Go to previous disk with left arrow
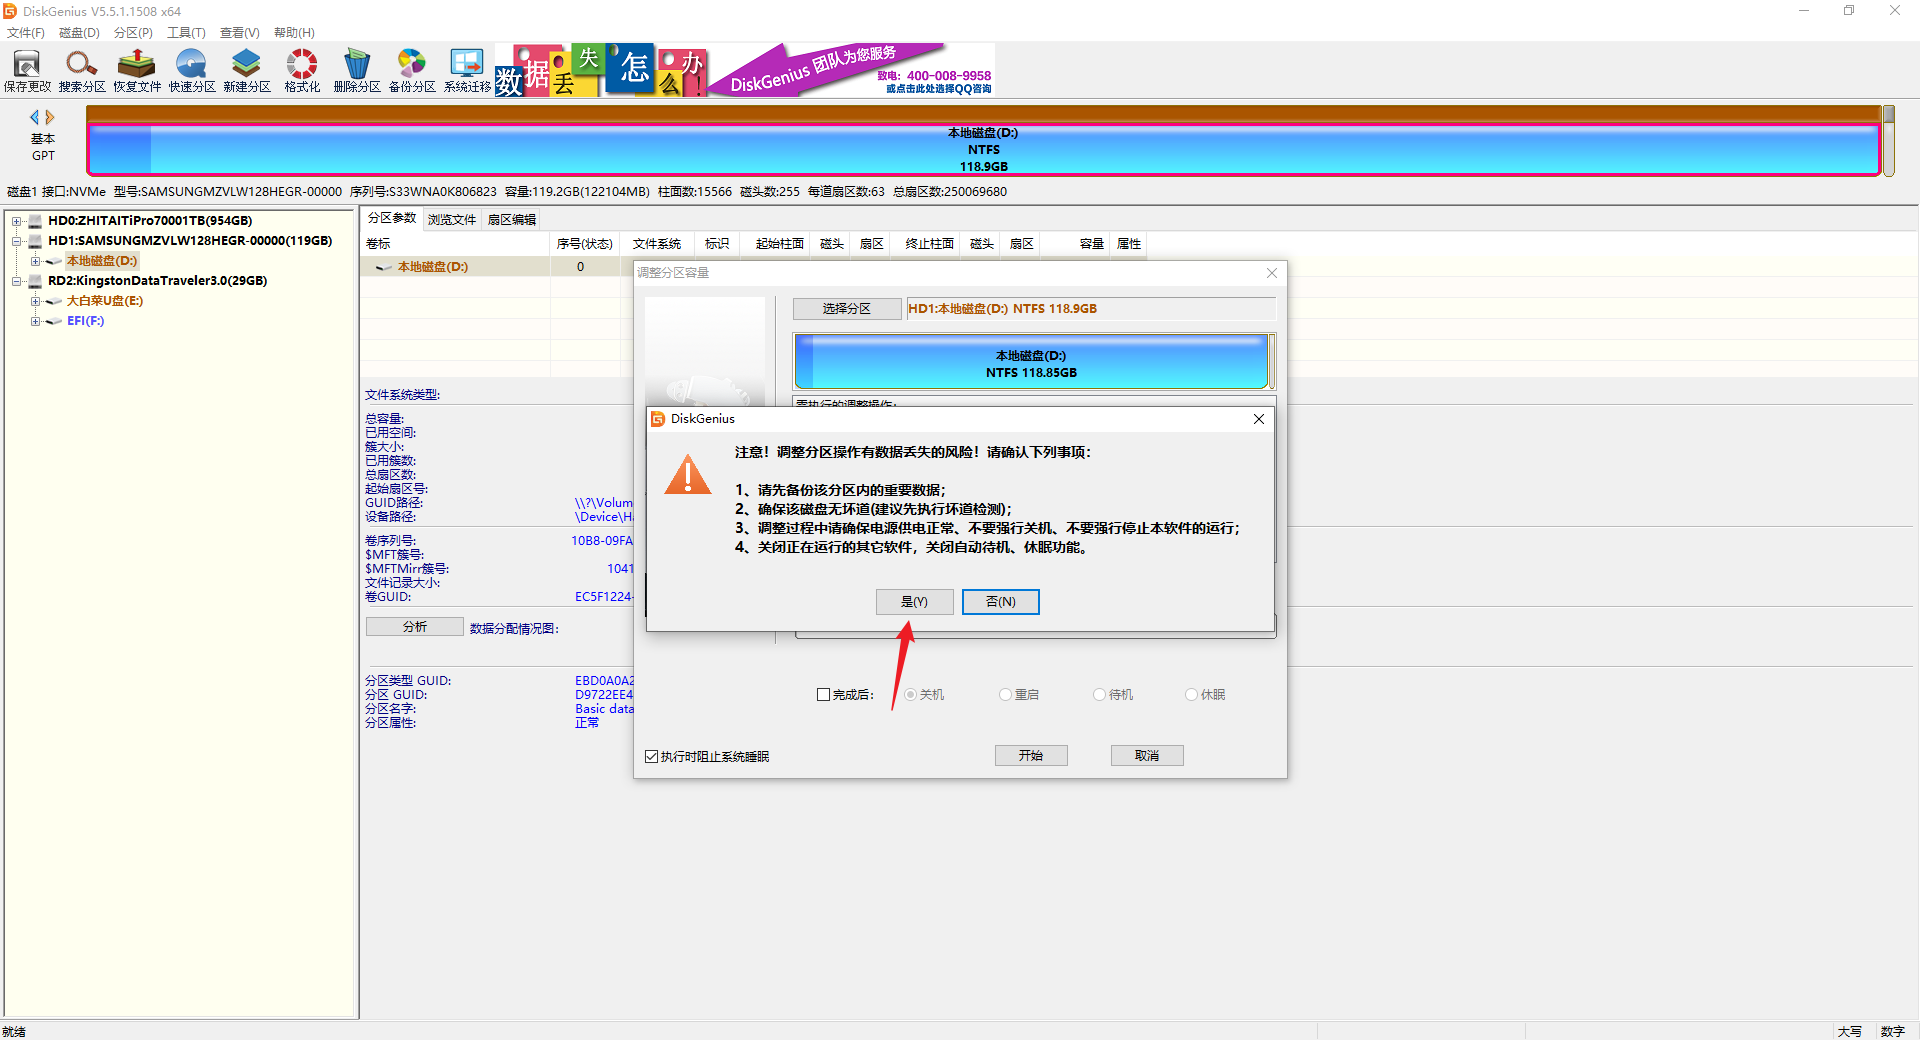1920x1040 pixels. point(35,117)
